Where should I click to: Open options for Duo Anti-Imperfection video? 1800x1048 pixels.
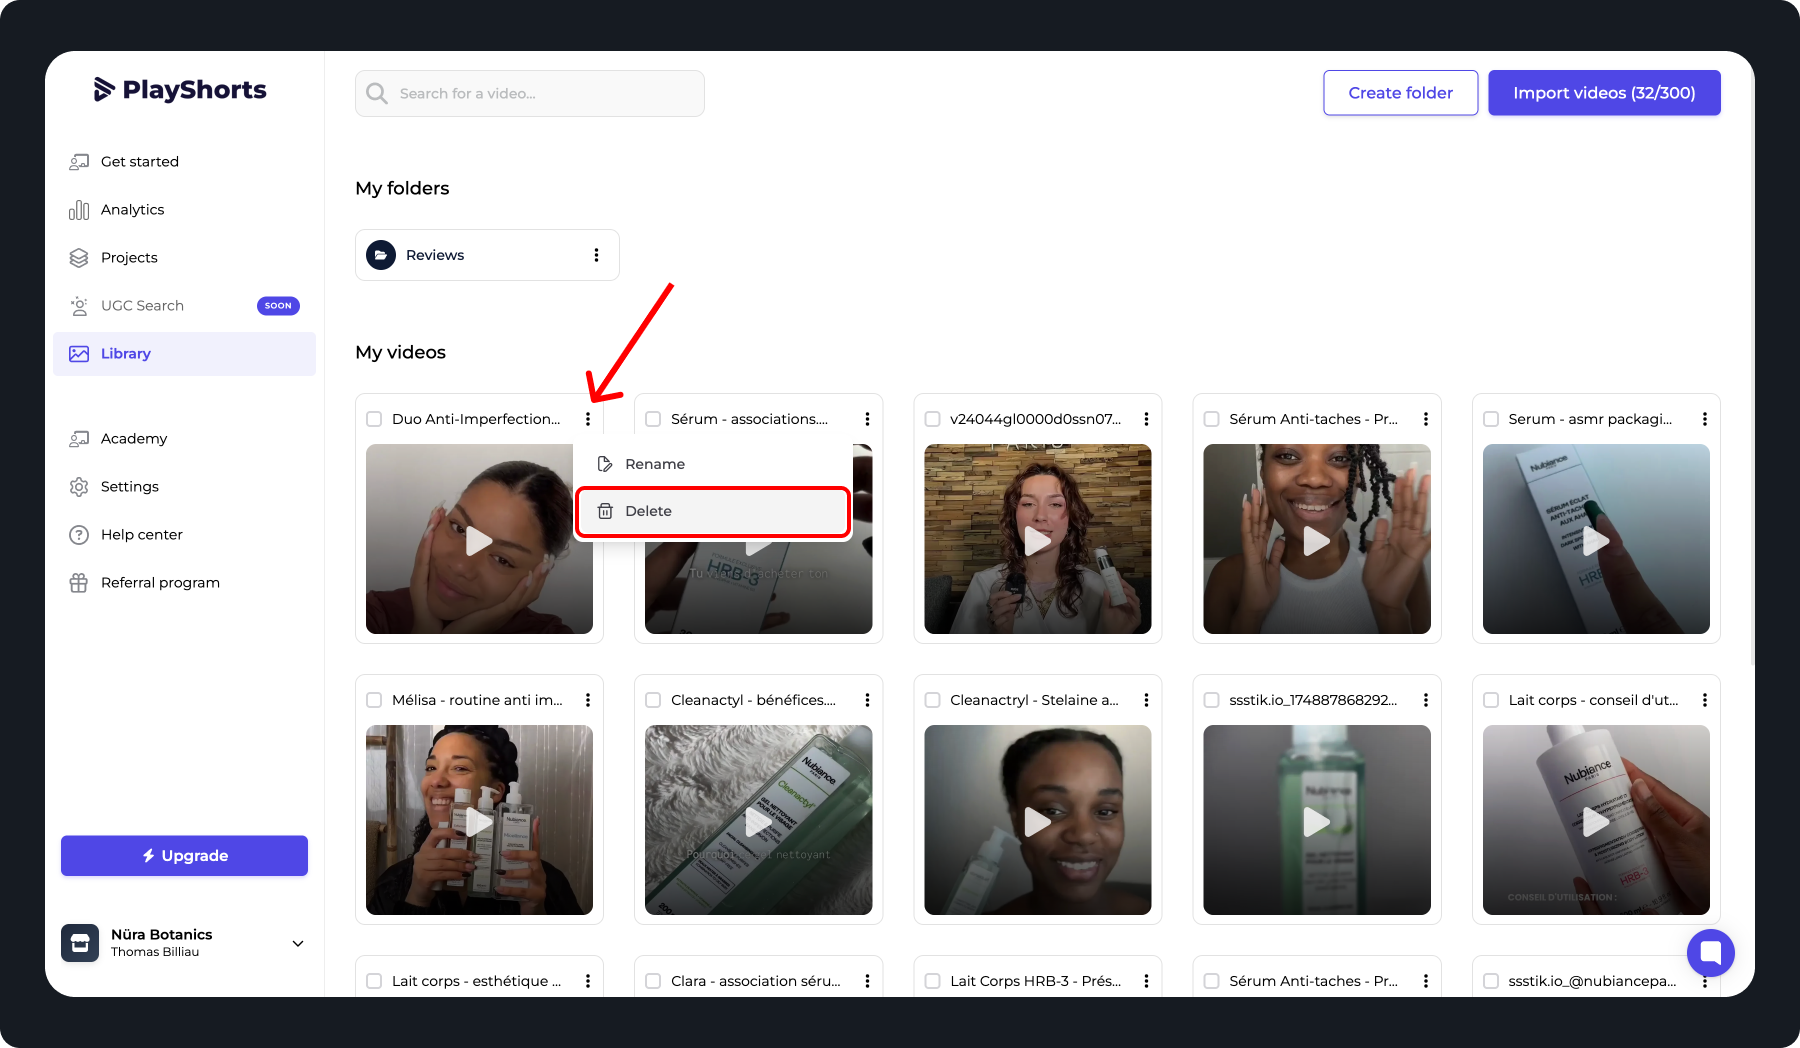[x=588, y=419]
